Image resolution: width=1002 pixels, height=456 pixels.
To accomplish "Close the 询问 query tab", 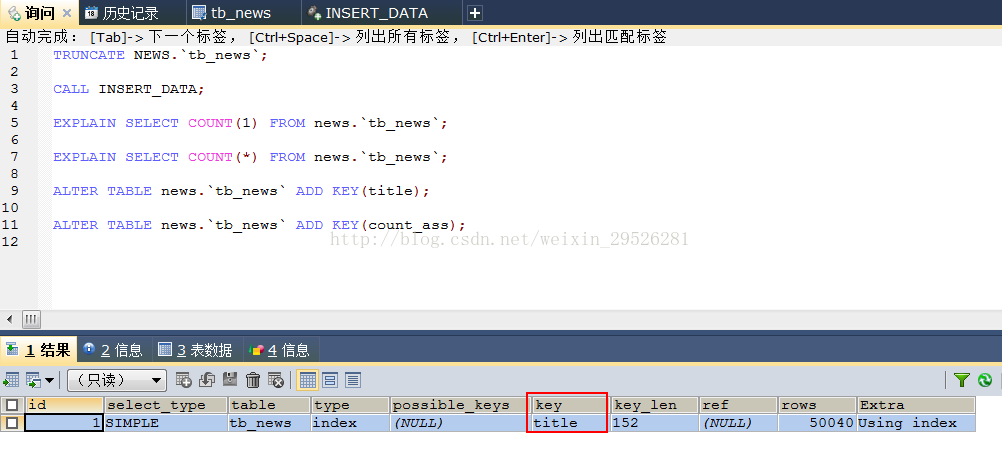I will click(66, 13).
